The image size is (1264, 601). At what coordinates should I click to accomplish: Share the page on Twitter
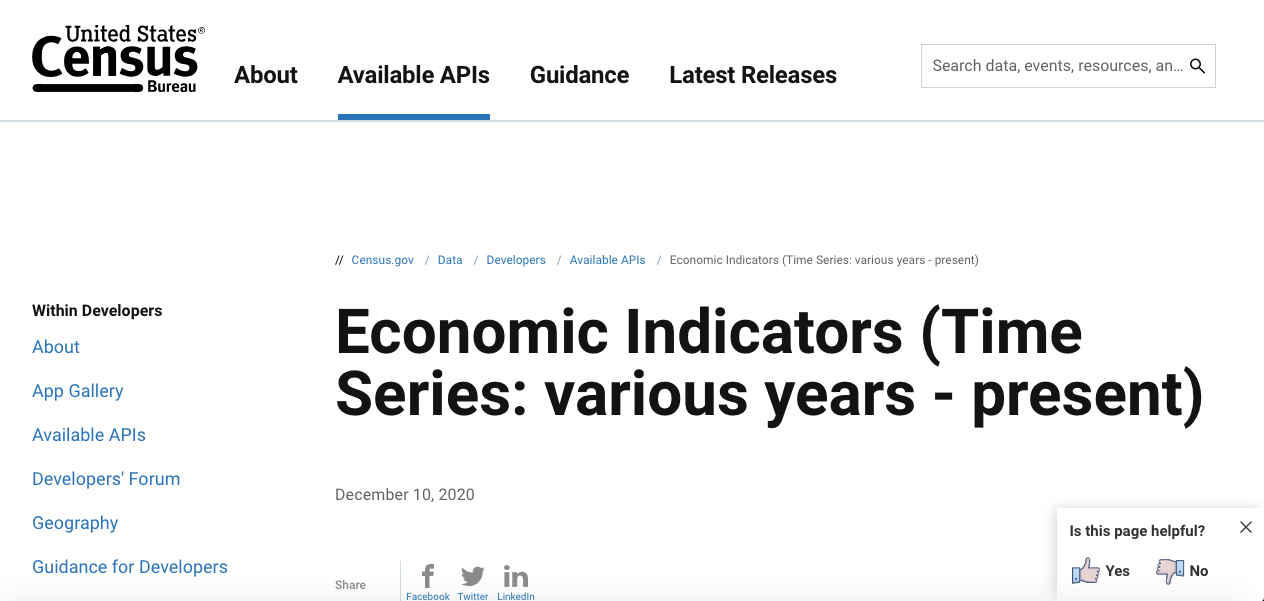point(472,578)
